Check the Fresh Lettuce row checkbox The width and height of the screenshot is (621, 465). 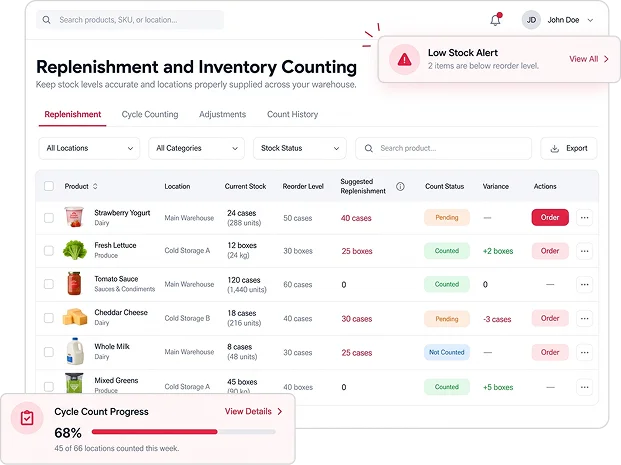tap(49, 251)
